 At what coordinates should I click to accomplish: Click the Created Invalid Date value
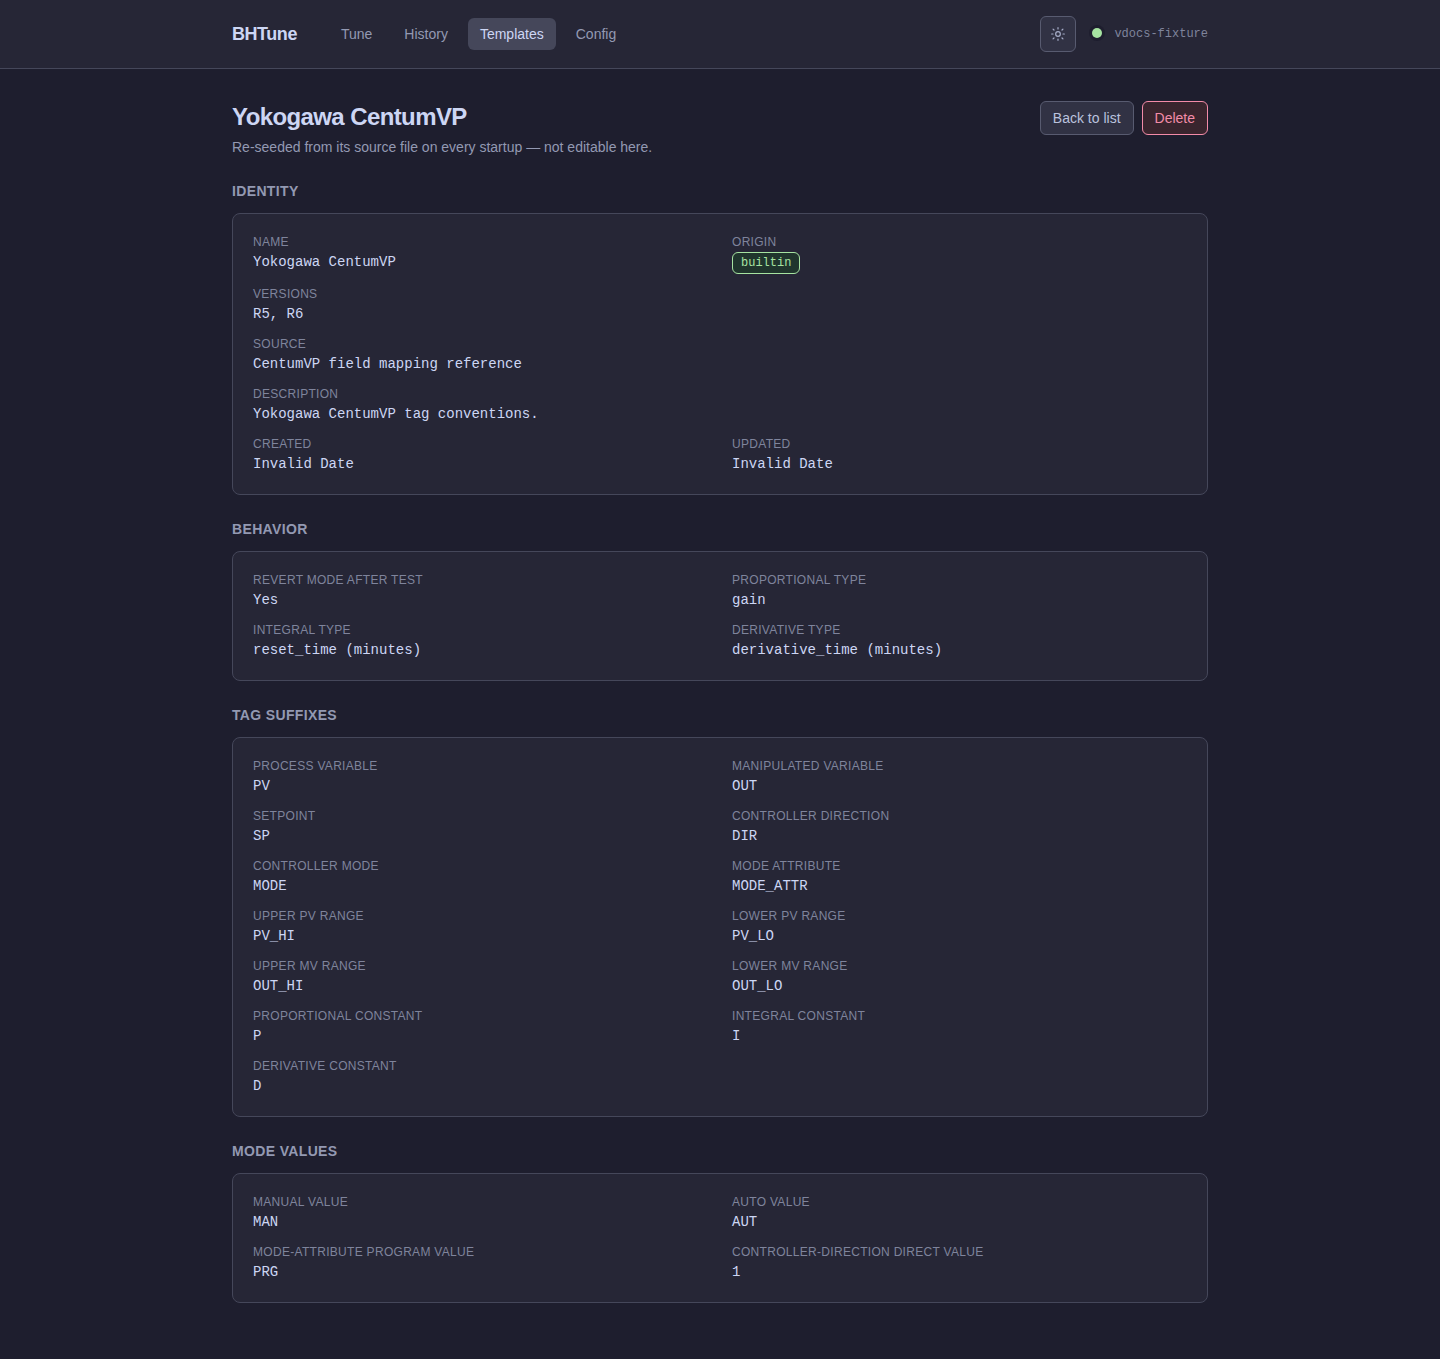(x=303, y=464)
